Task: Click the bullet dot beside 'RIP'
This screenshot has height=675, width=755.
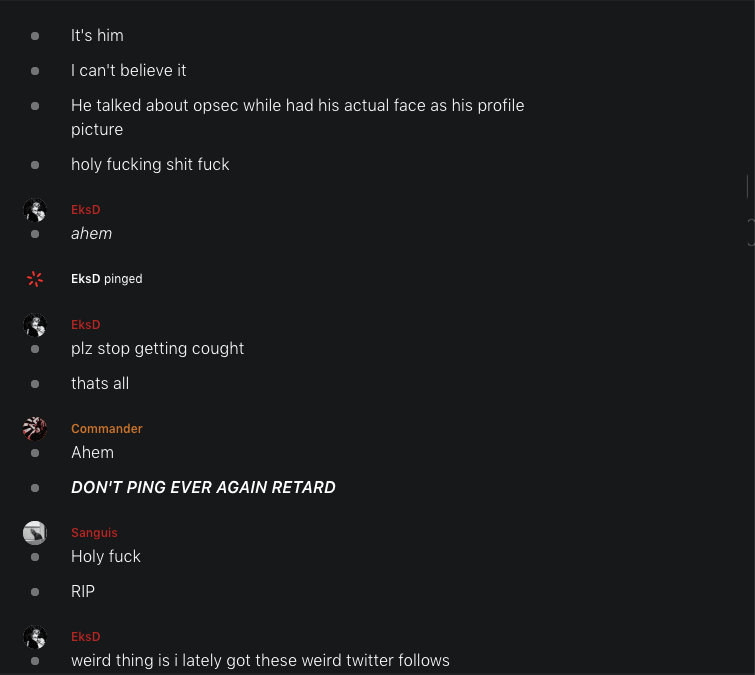Action: 35,592
